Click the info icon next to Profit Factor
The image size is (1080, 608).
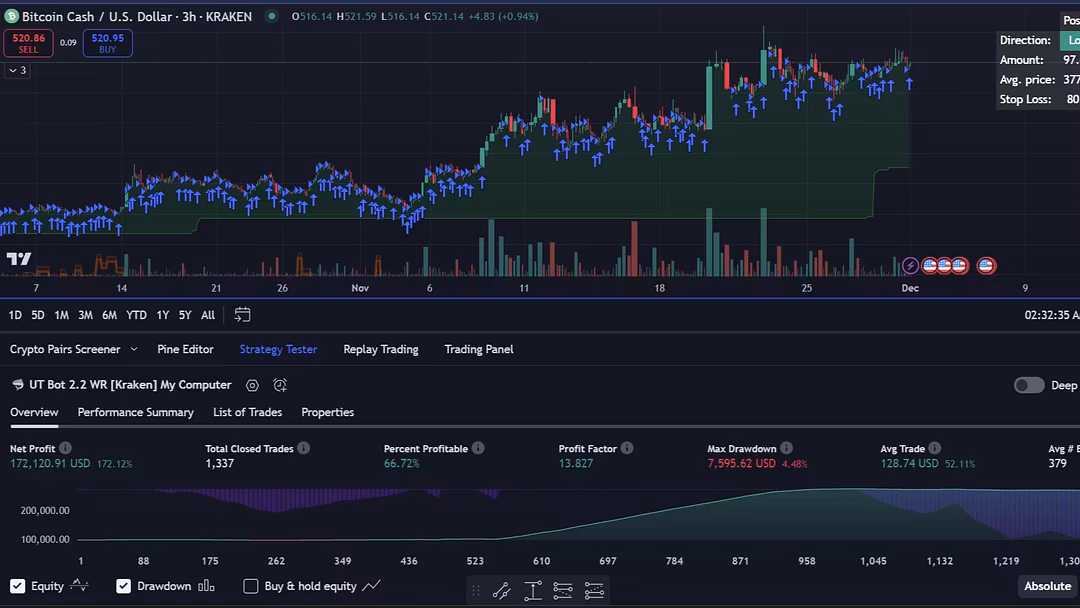point(627,448)
